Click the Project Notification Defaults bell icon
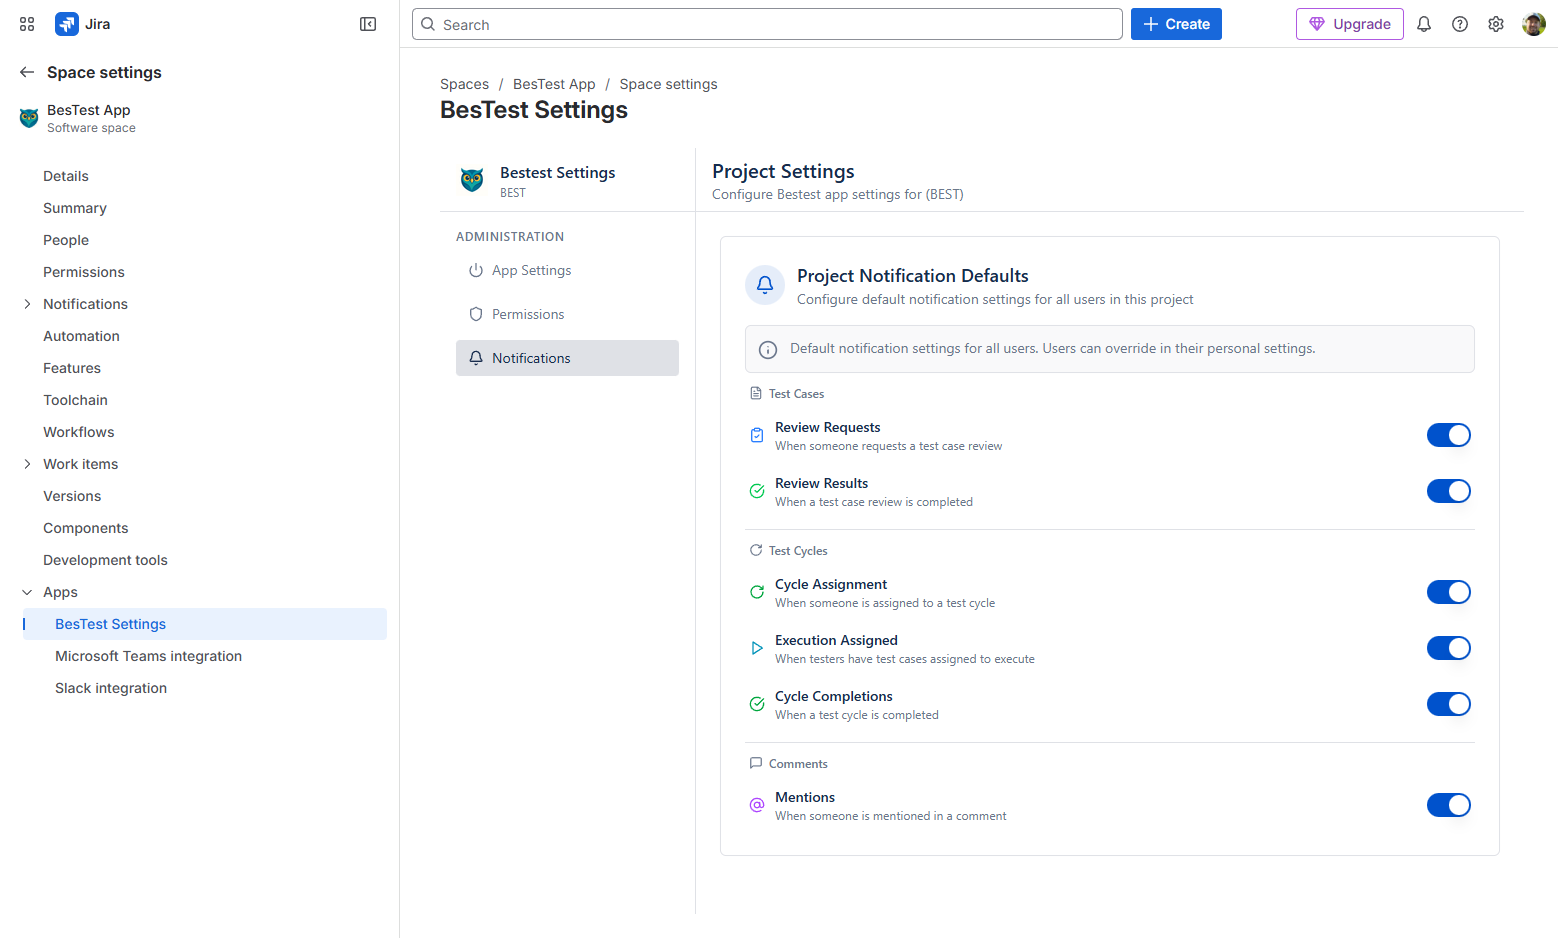The width and height of the screenshot is (1558, 938). [765, 285]
